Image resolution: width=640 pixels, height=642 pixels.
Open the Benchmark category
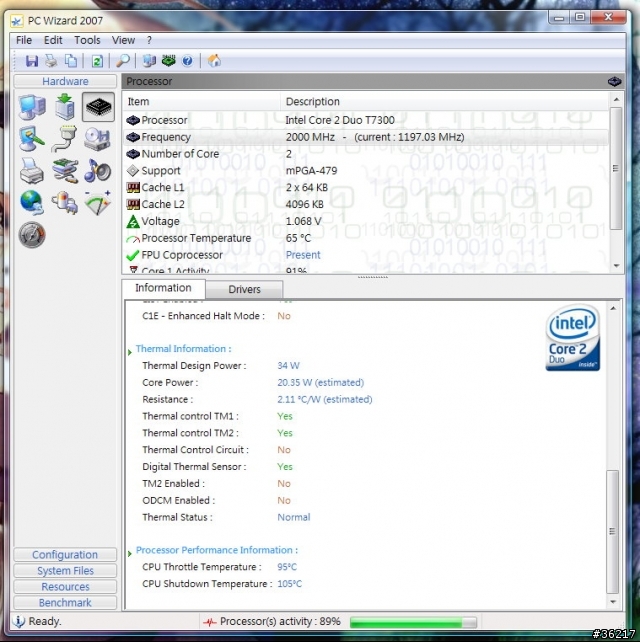click(x=65, y=602)
